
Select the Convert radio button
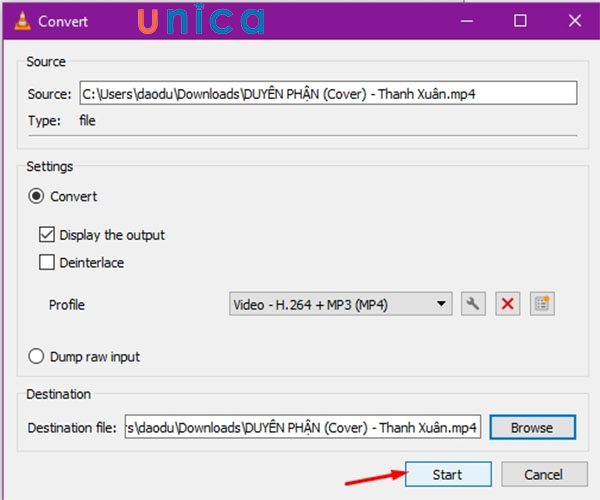click(36, 196)
